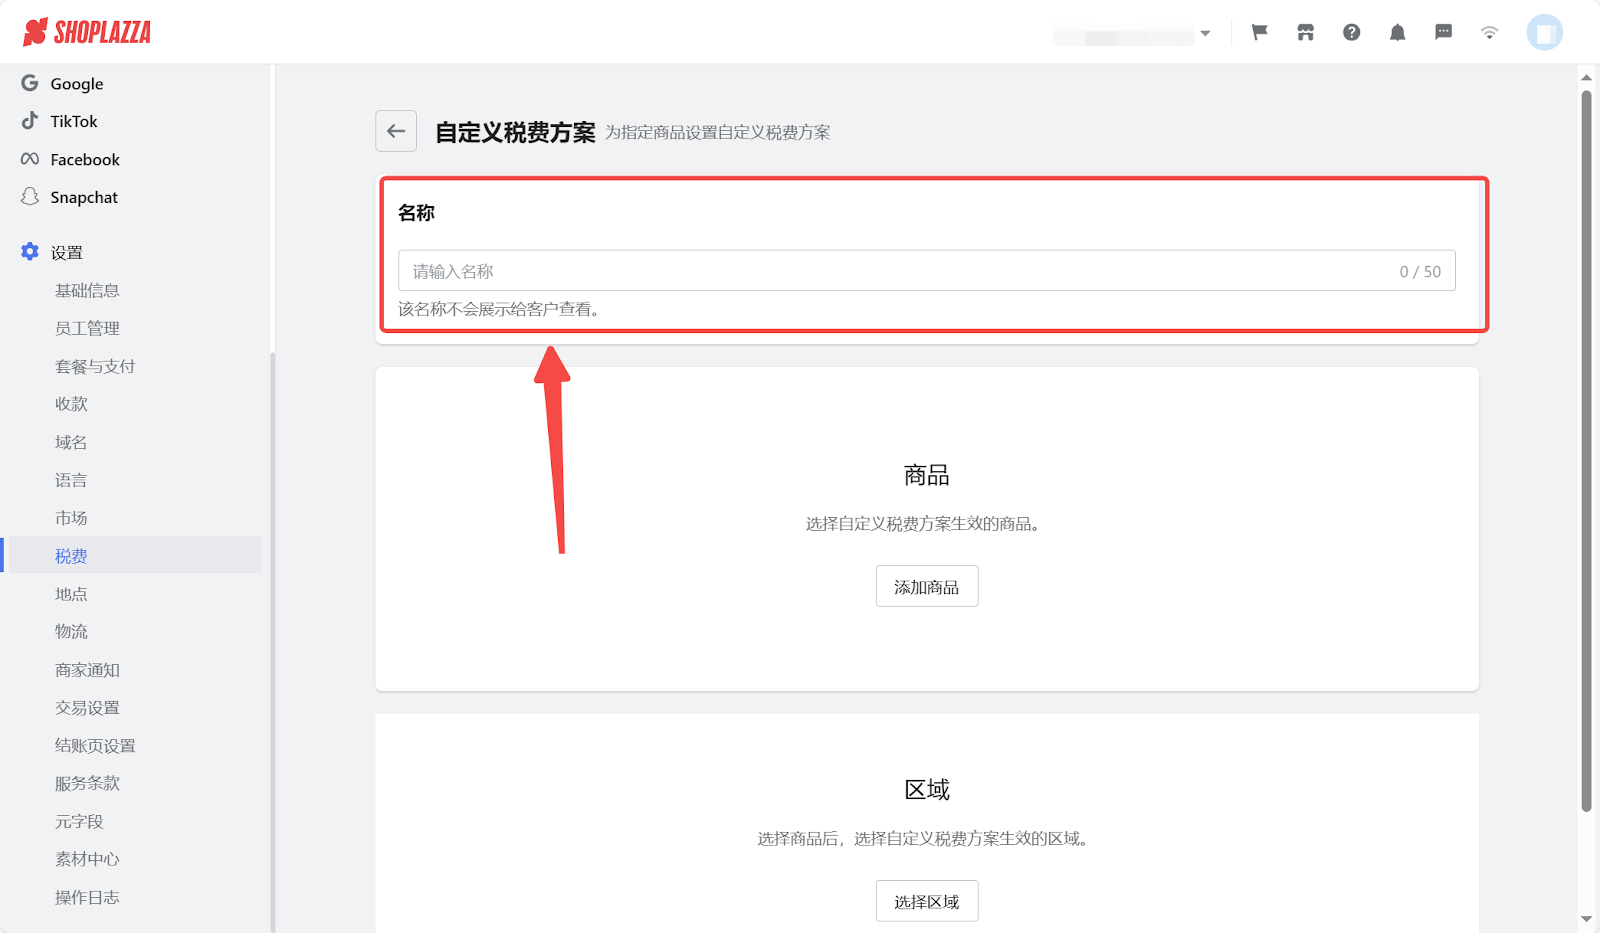
Task: Click the TikTok icon in sidebar
Action: click(x=30, y=121)
